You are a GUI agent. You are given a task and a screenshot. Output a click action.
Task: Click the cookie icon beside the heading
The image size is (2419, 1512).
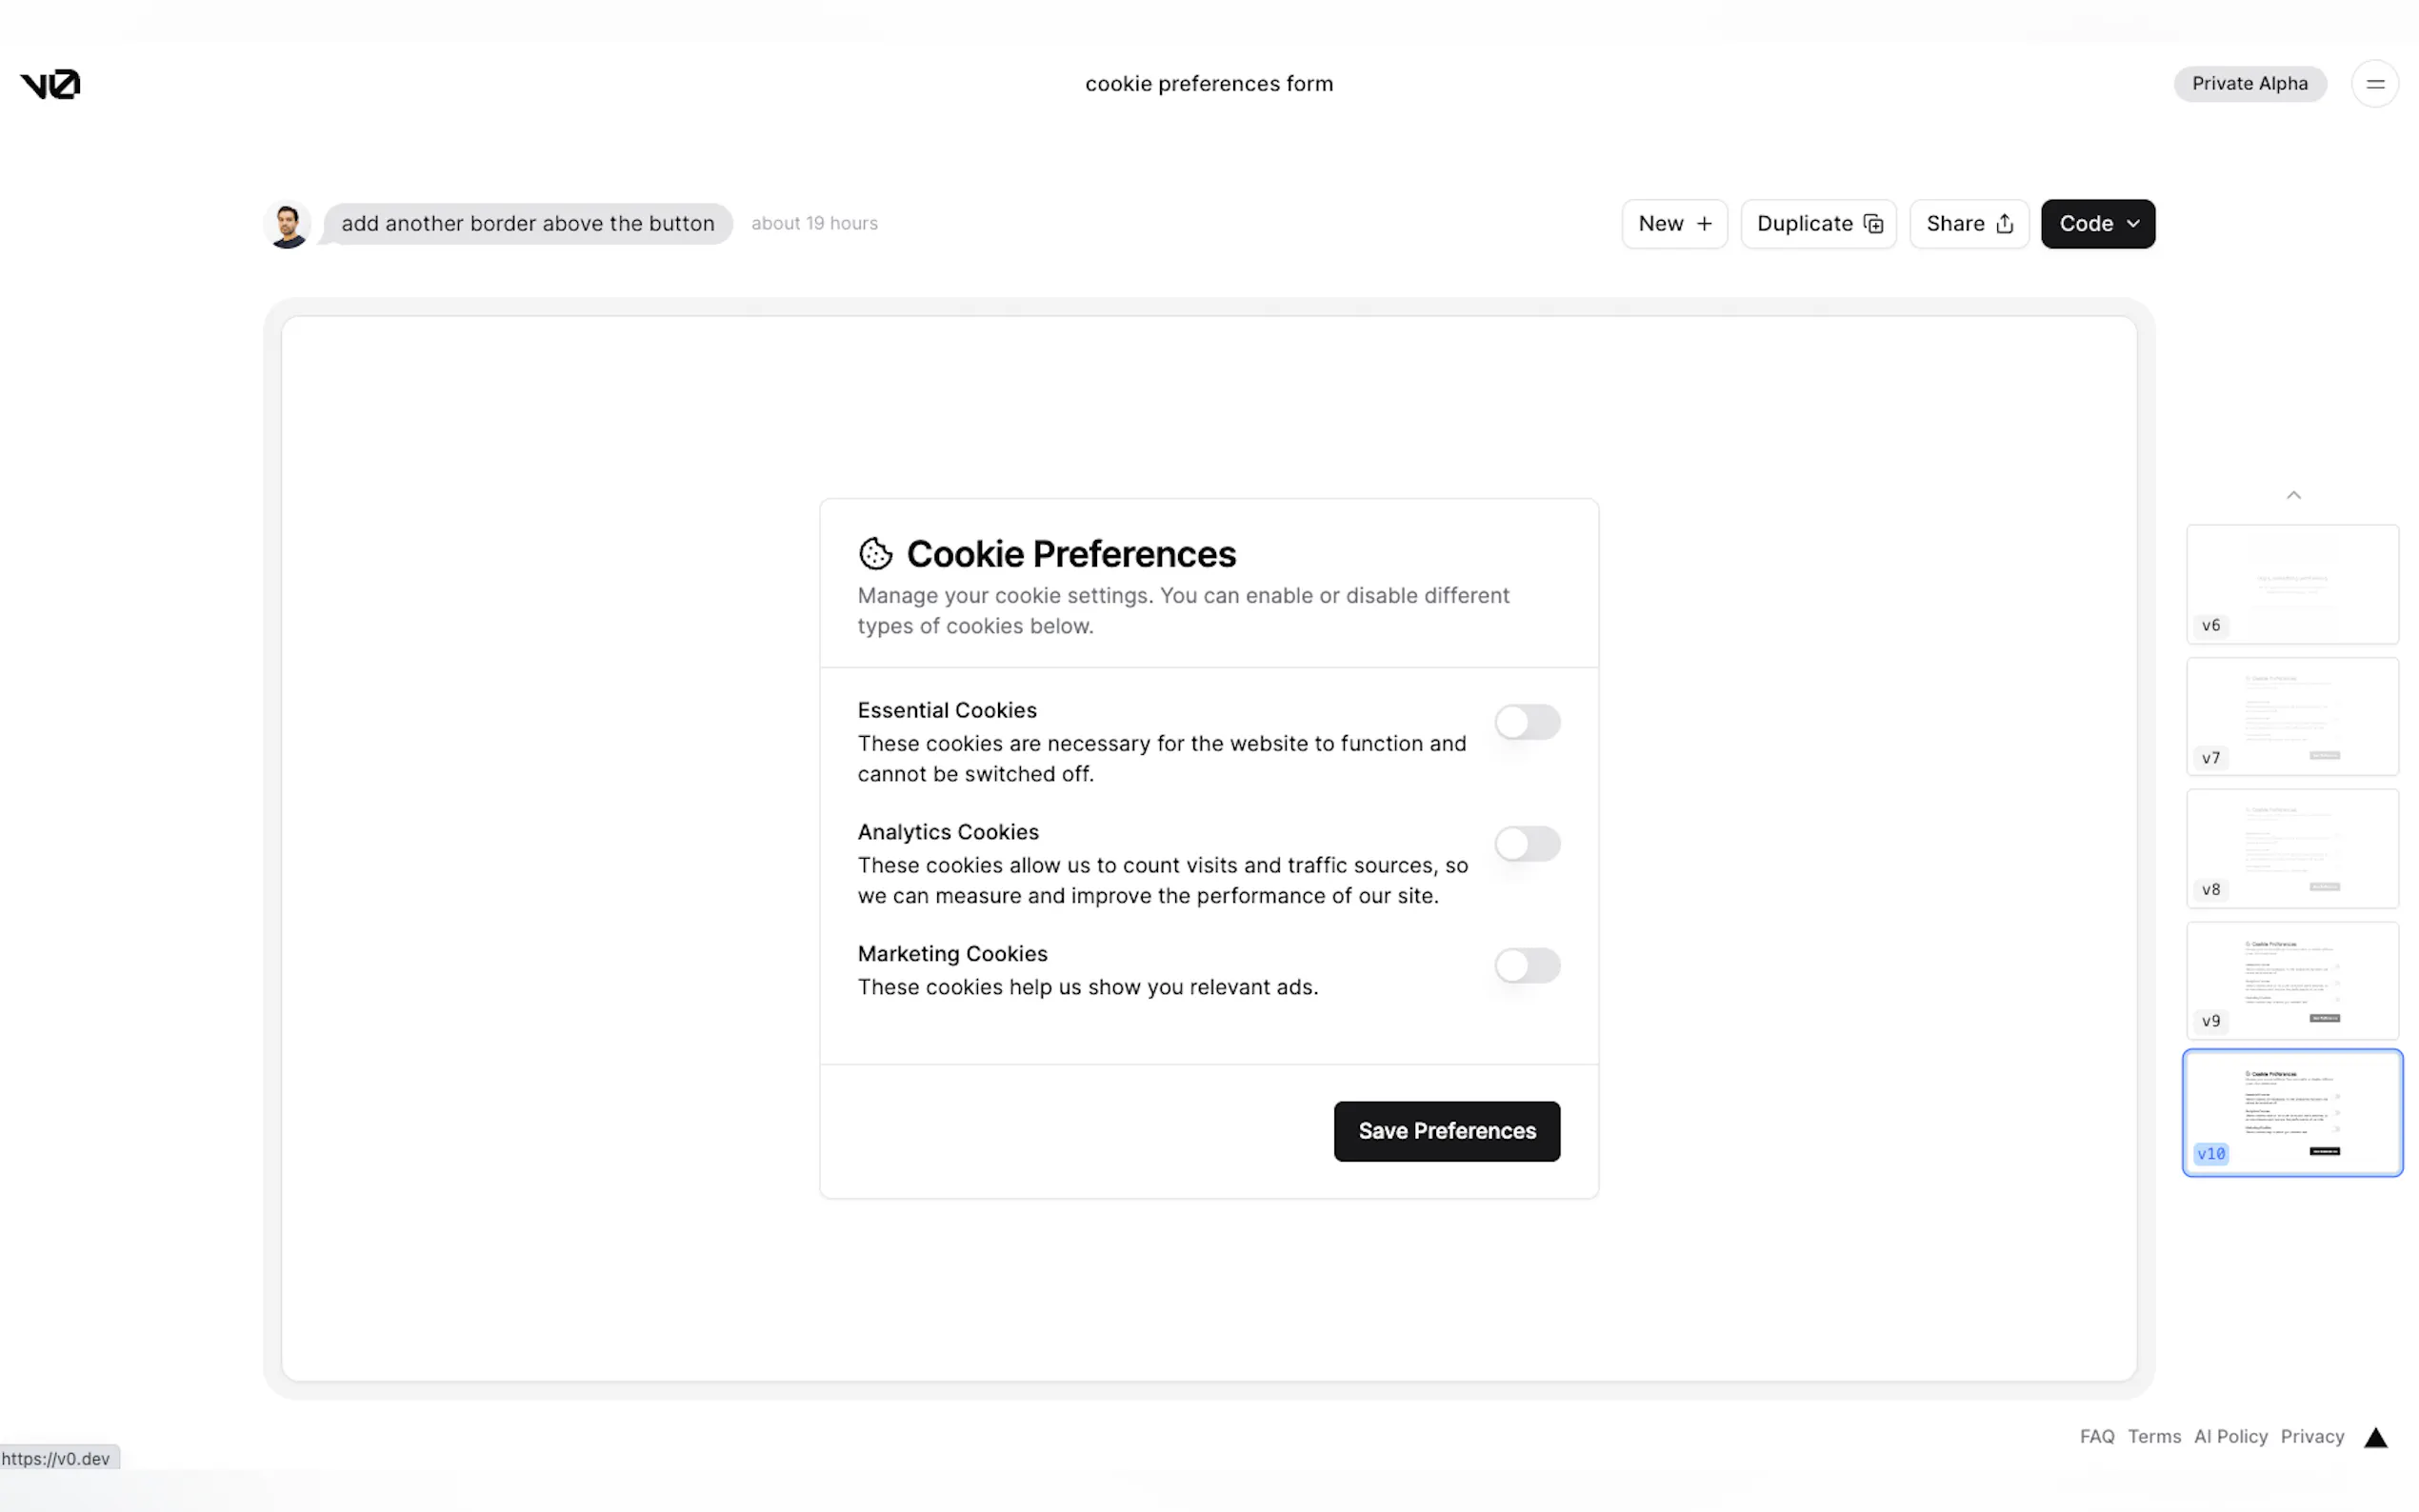[875, 554]
